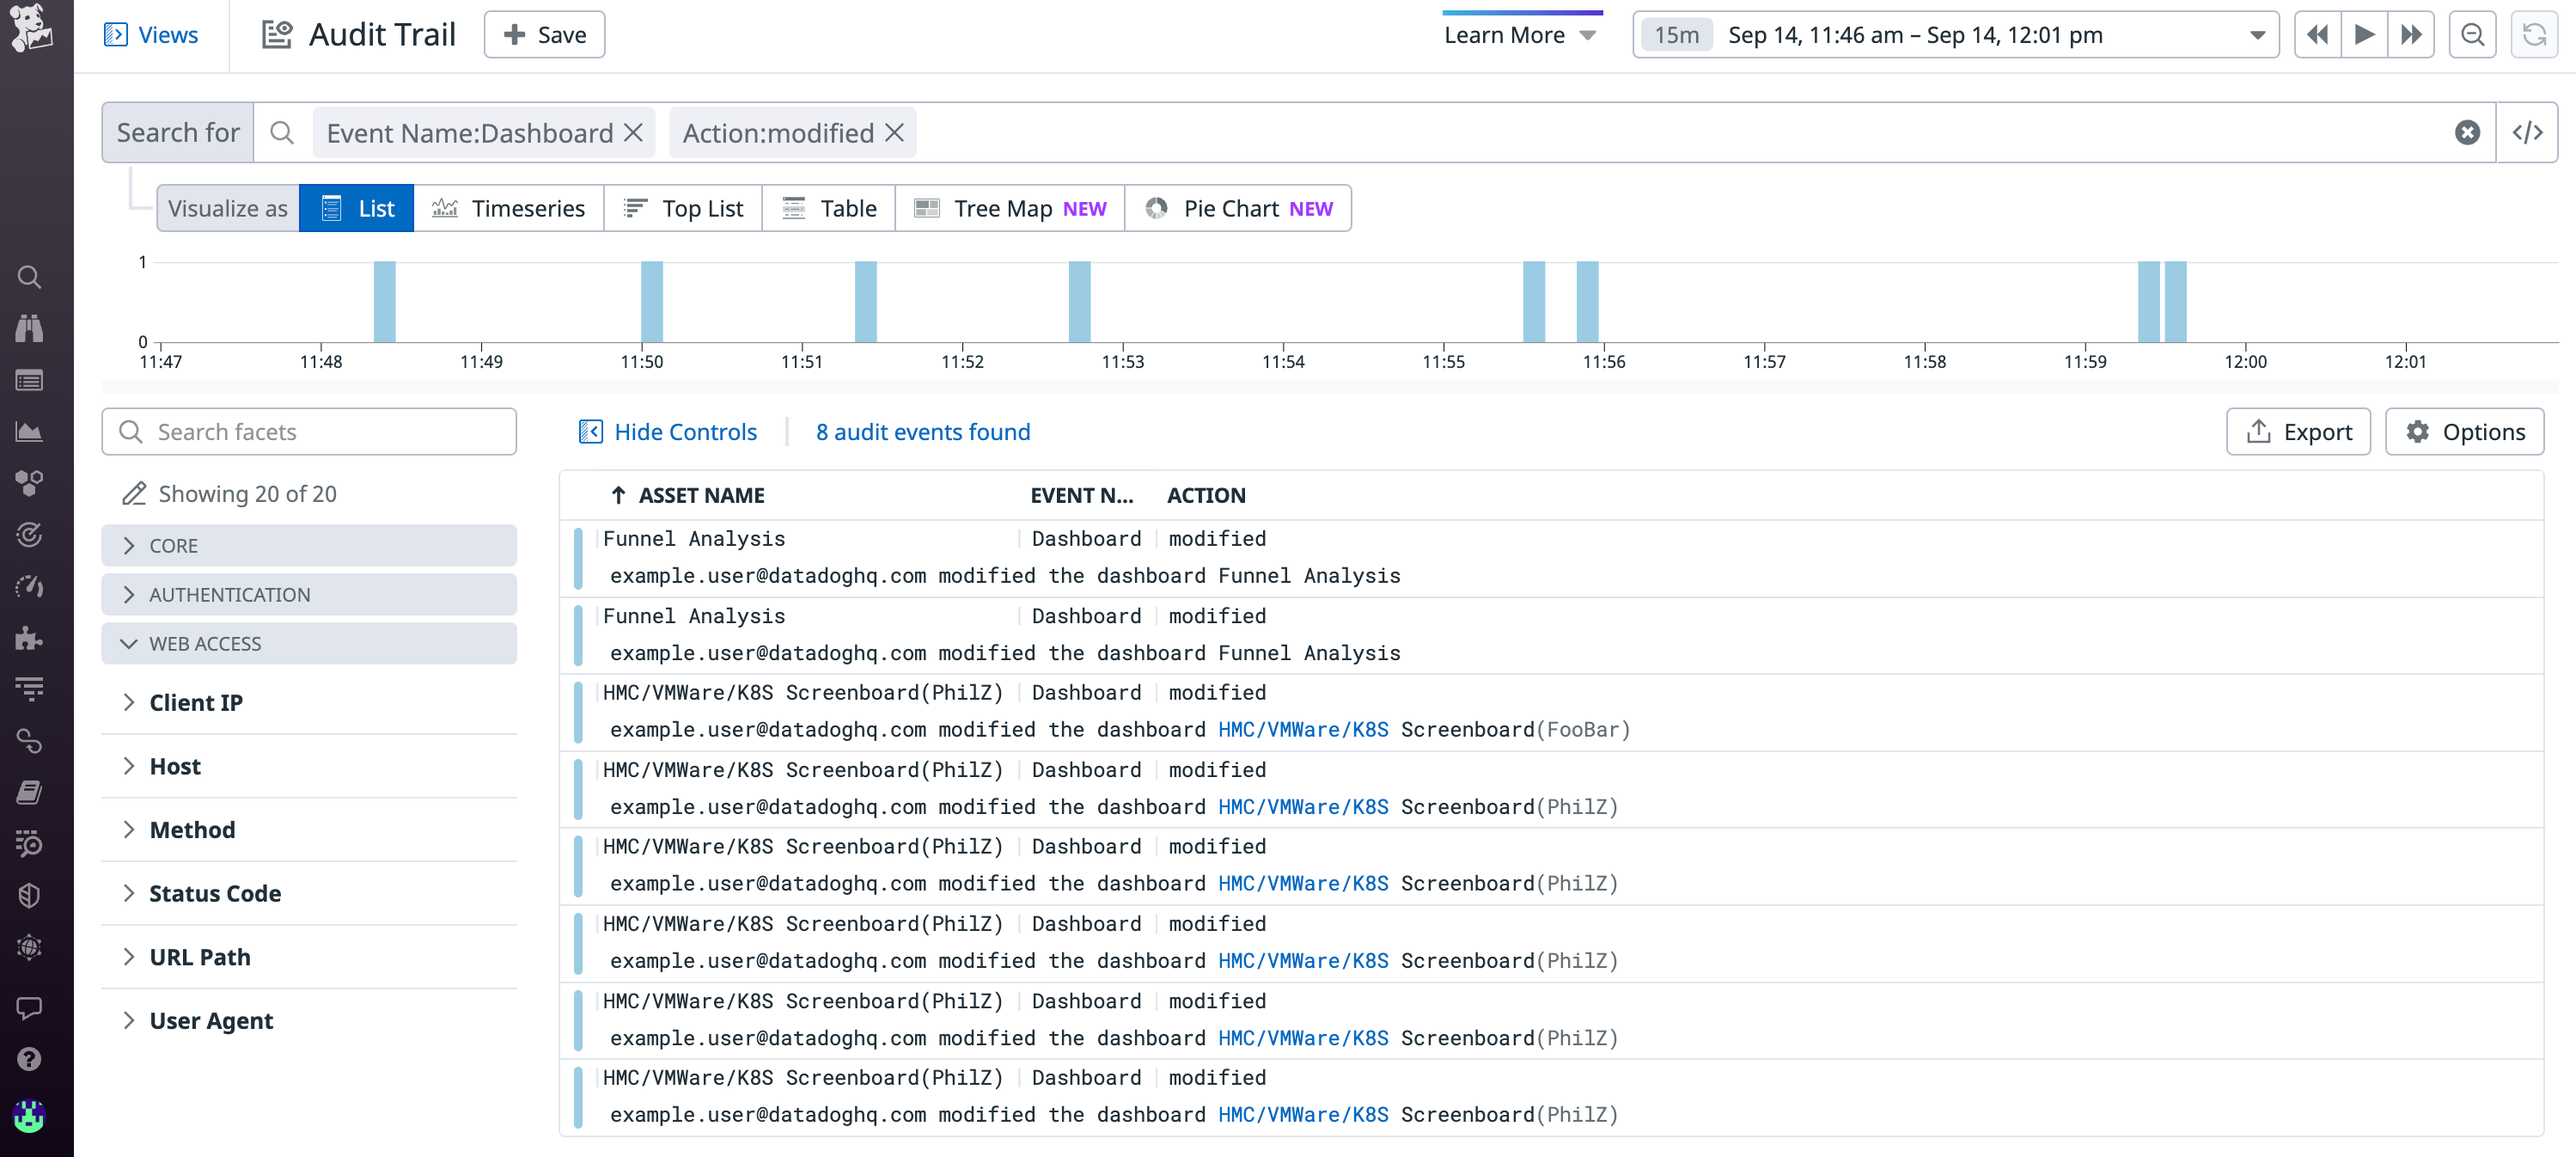Click the Export button
The height and width of the screenshot is (1157, 2576).
(x=2298, y=431)
